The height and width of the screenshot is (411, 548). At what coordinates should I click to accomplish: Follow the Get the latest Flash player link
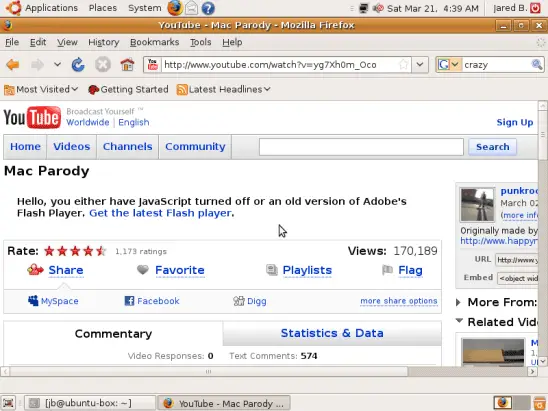click(x=160, y=213)
